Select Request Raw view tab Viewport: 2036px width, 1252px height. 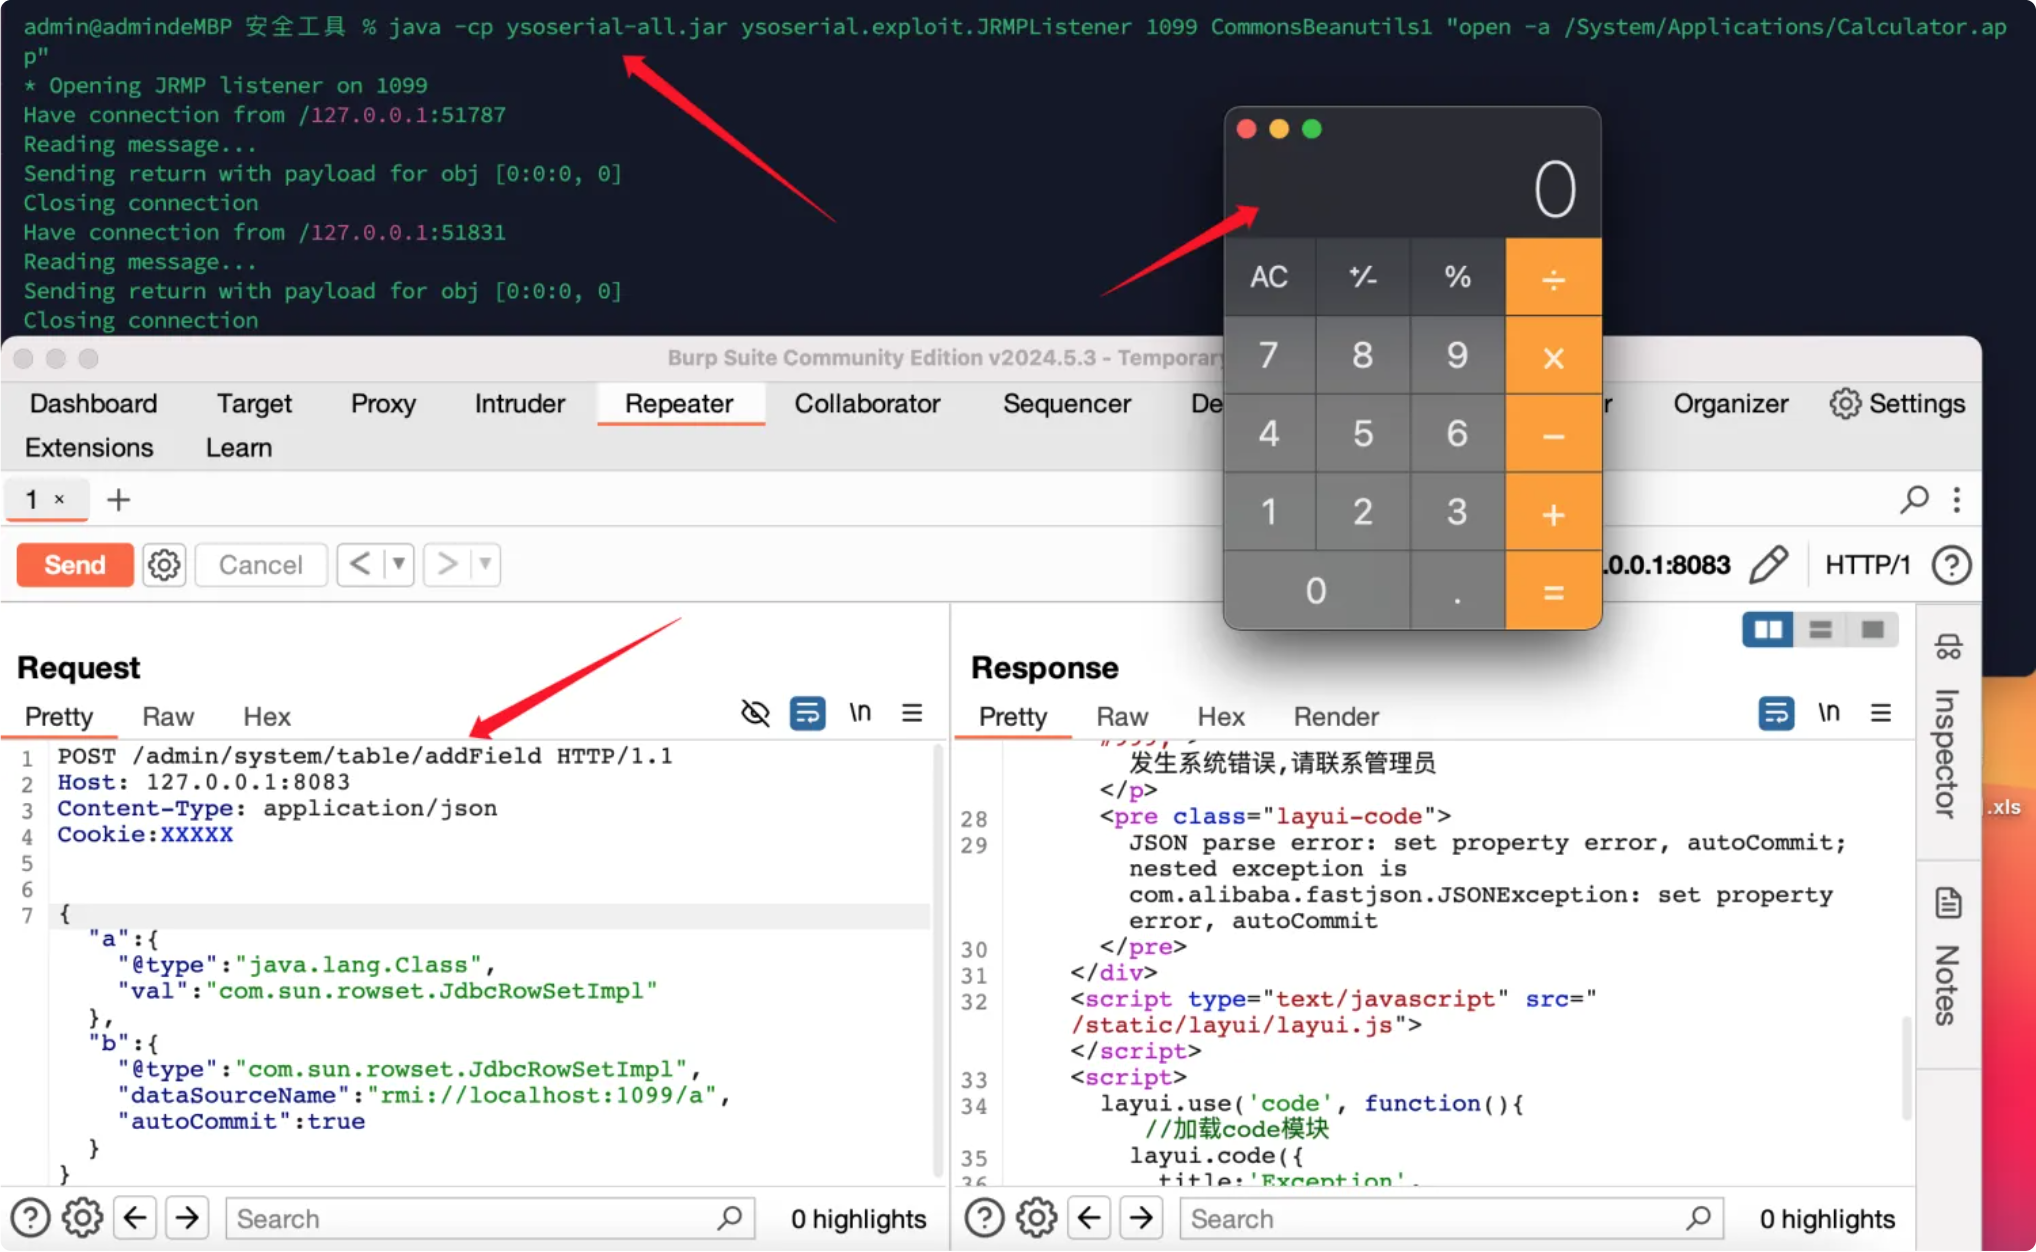coord(168,716)
